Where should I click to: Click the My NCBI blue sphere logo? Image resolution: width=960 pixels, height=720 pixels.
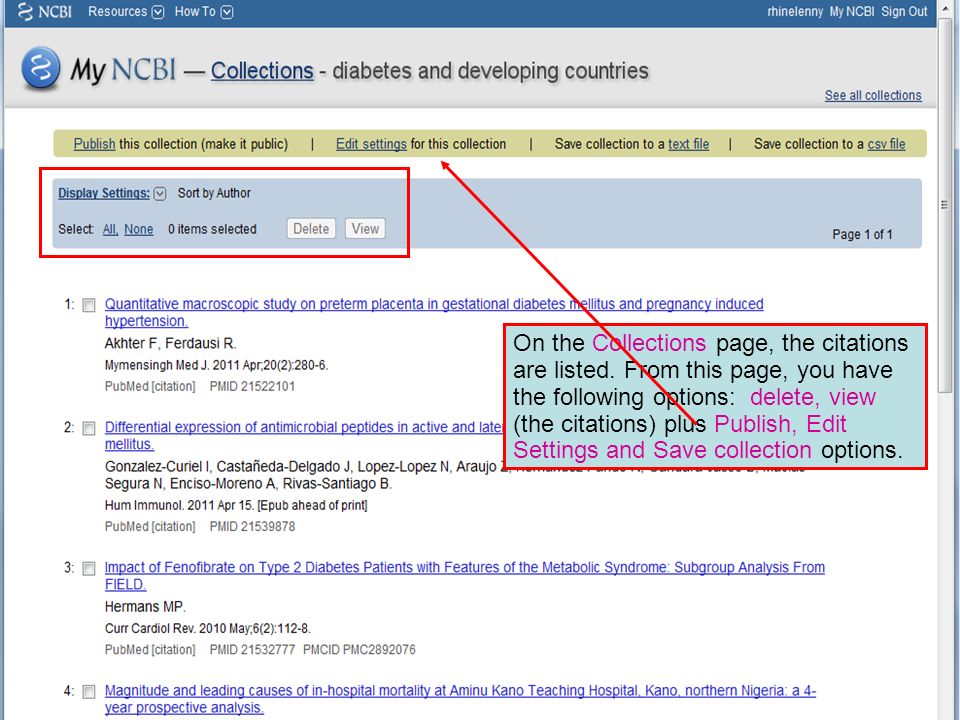click(40, 69)
